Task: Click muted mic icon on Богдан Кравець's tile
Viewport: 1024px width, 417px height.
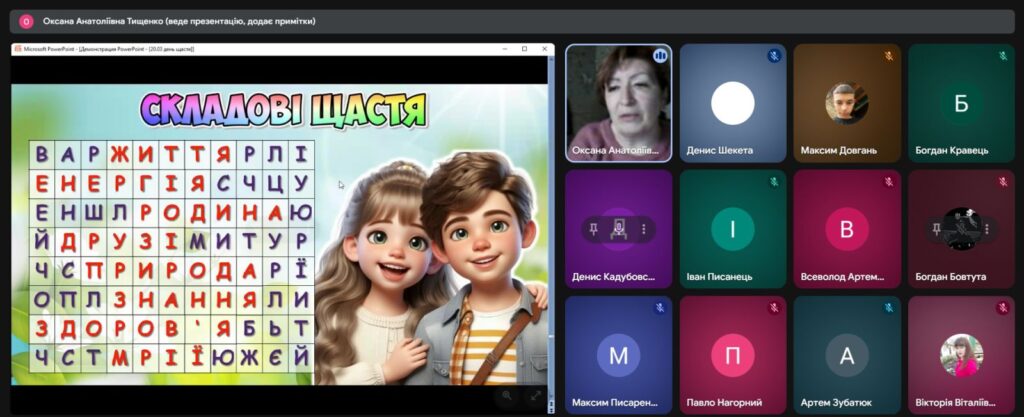Action: click(1001, 56)
